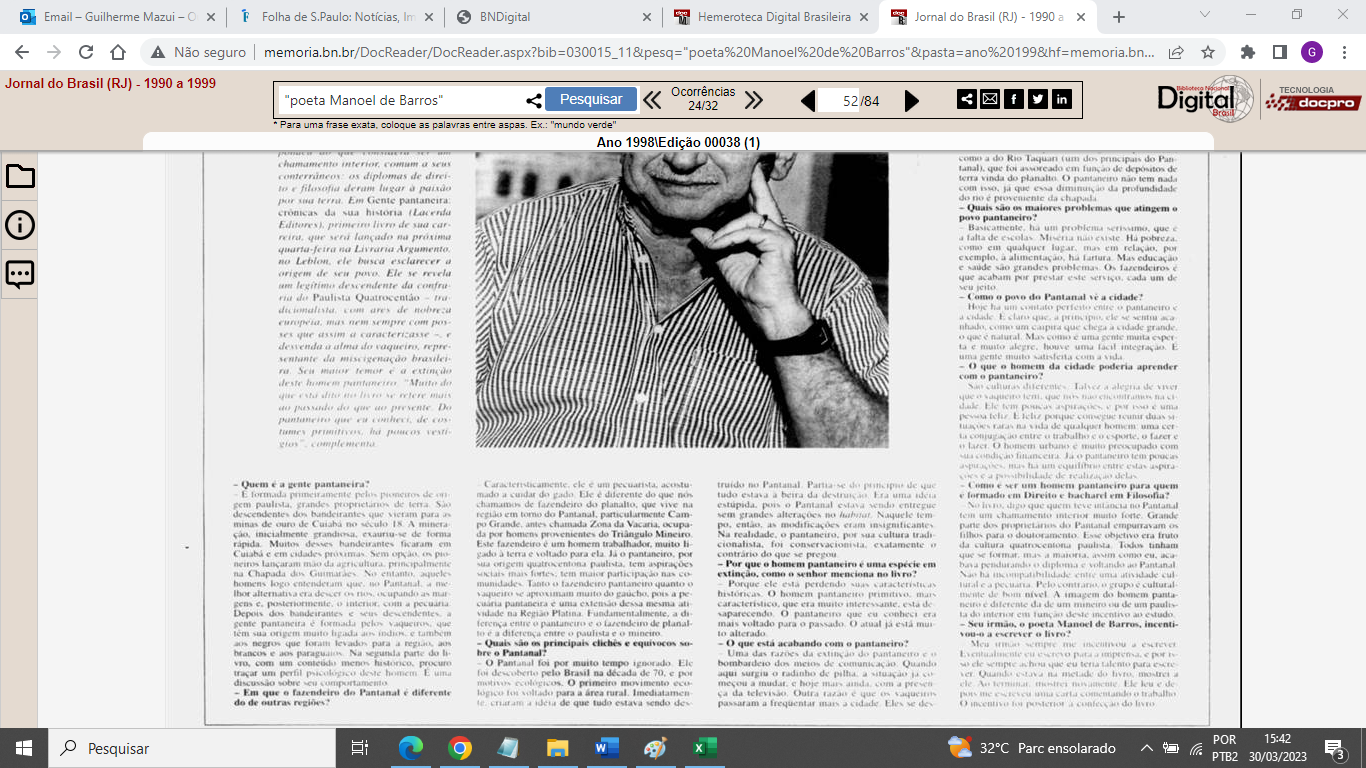The height and width of the screenshot is (768, 1366).
Task: Open Windows Task View
Action: tap(360, 748)
